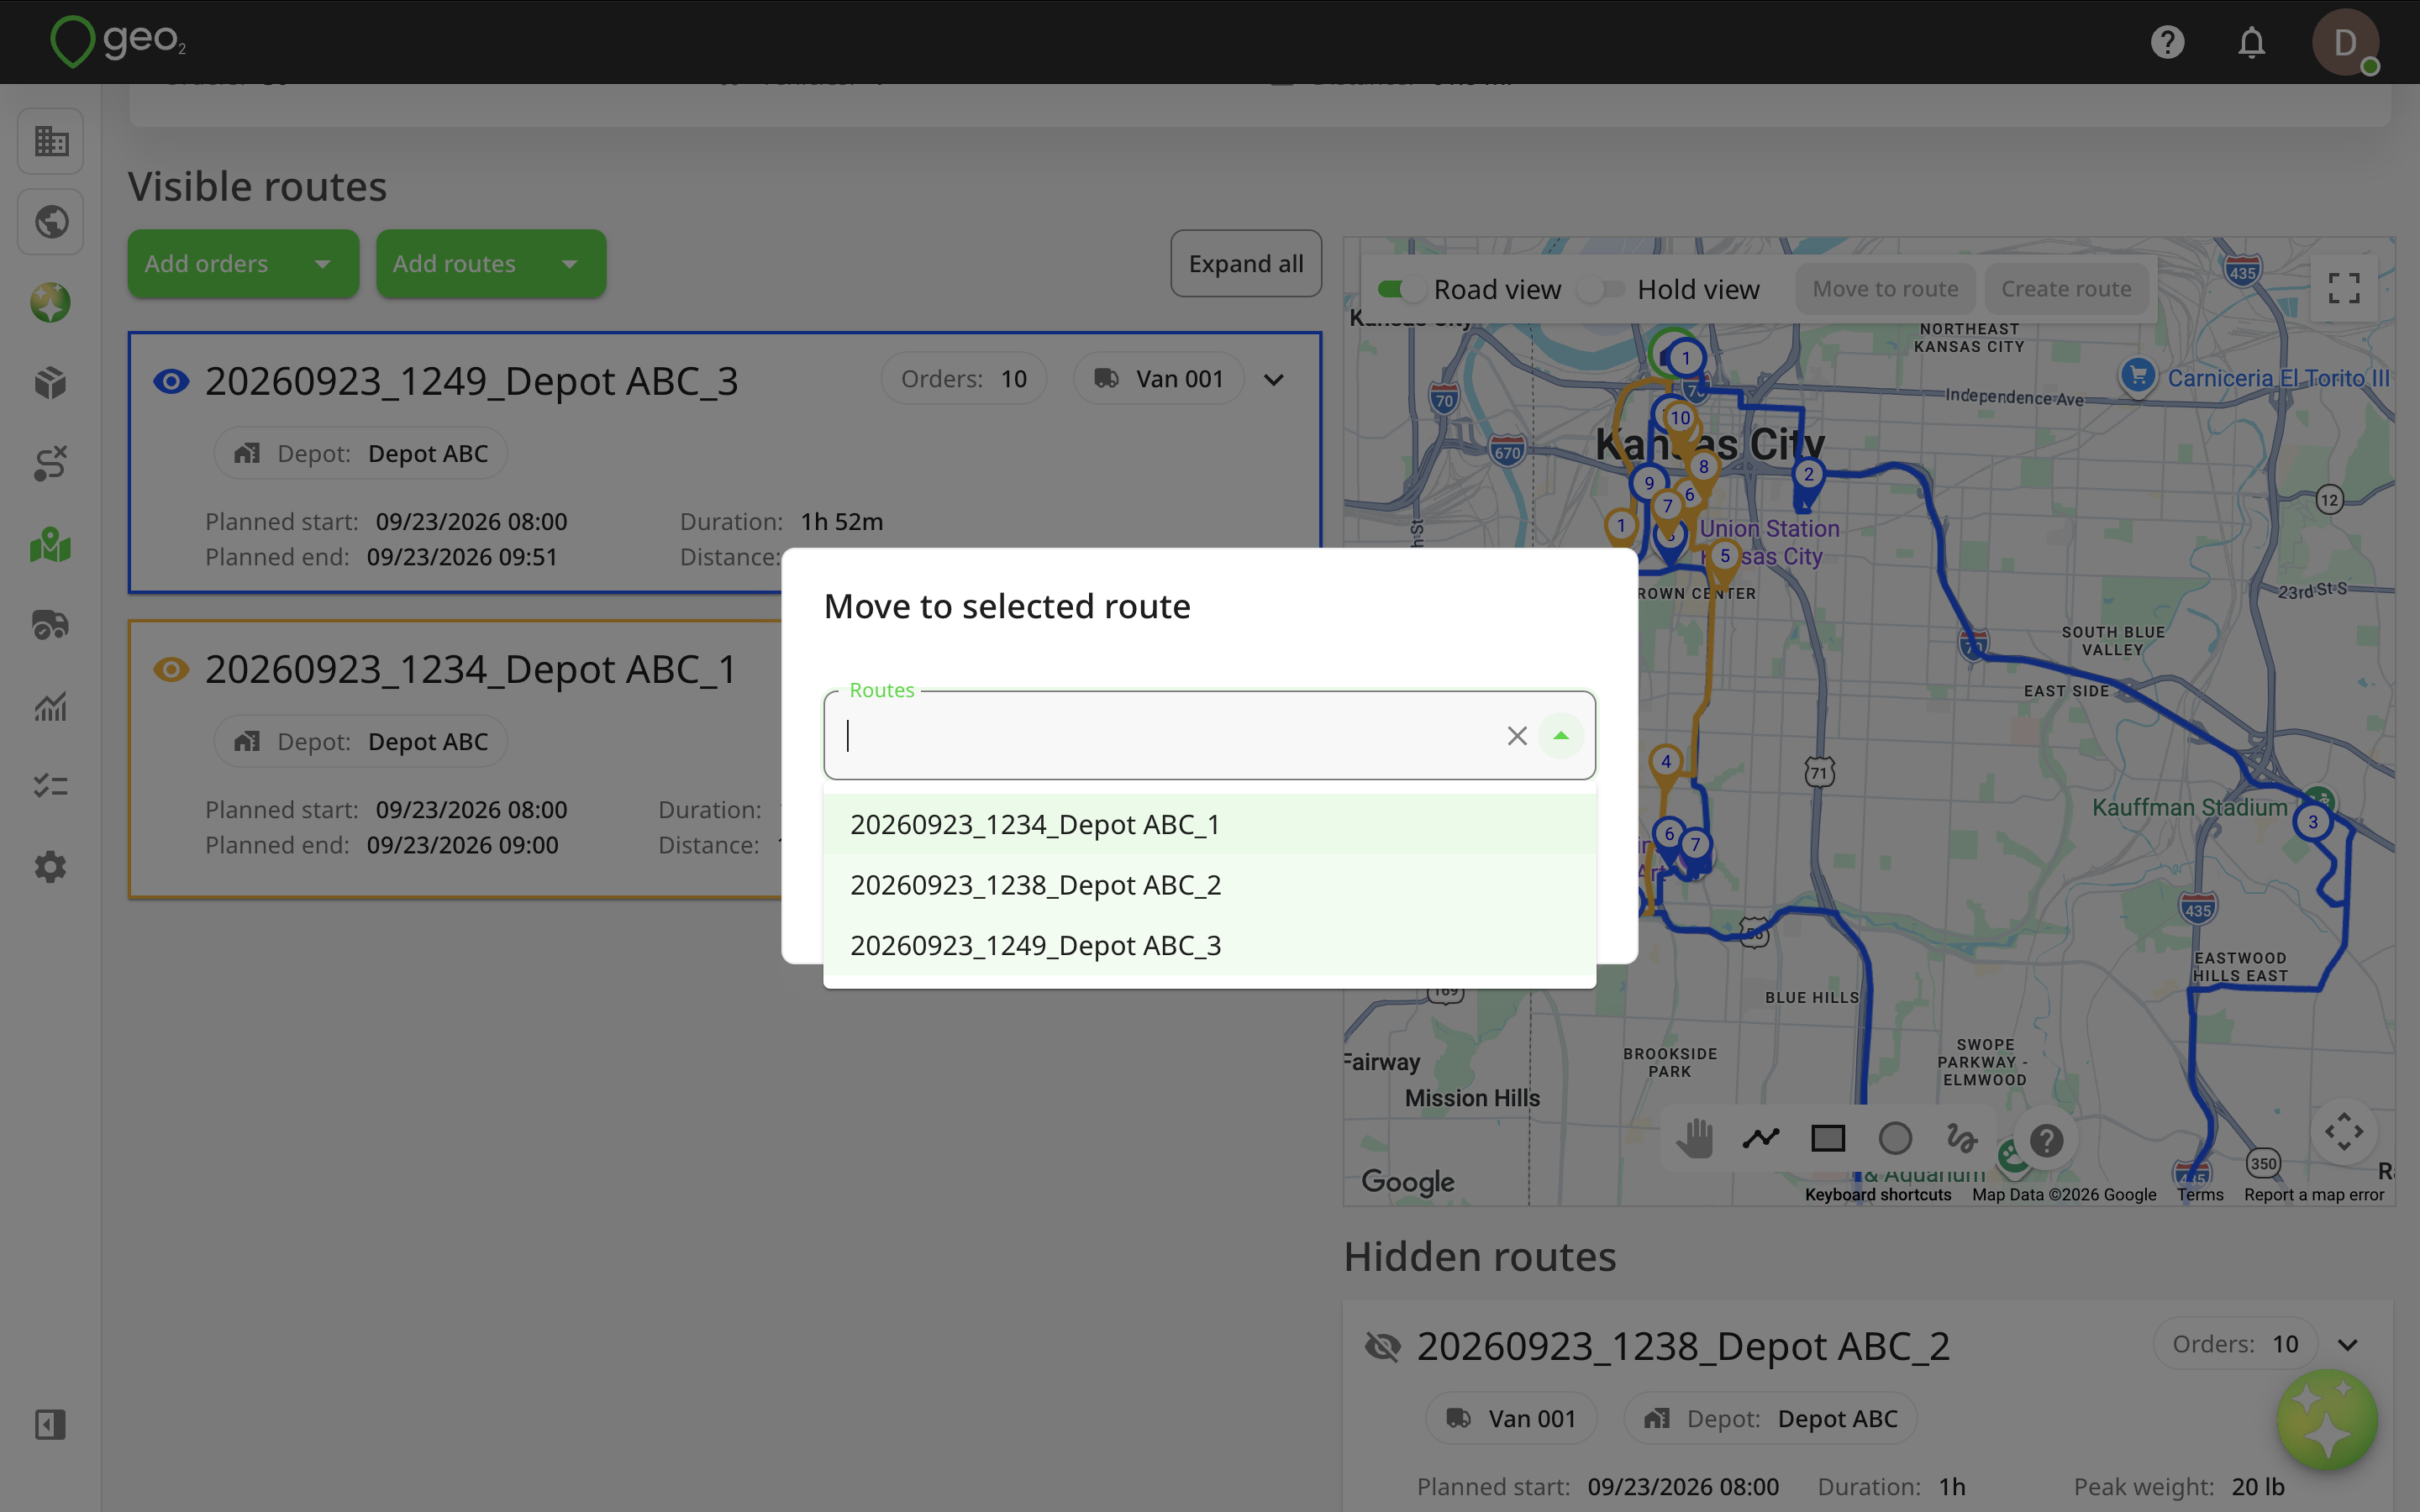Select the rectangle selection tool on map
This screenshot has height=1512, width=2420.
click(1828, 1138)
